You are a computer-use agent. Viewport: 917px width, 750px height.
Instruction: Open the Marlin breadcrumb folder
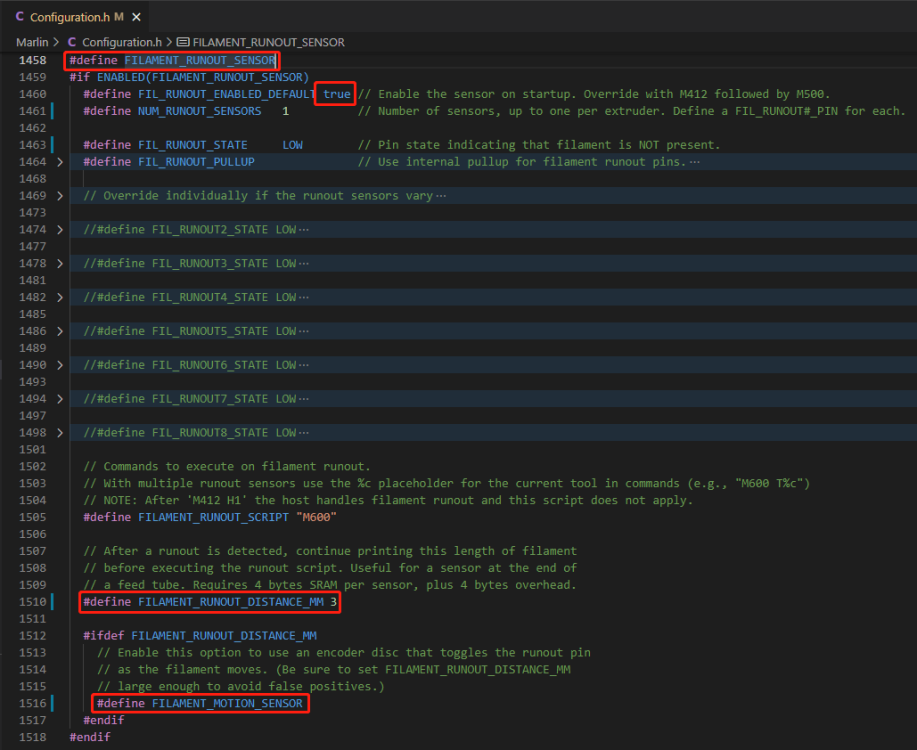32,42
